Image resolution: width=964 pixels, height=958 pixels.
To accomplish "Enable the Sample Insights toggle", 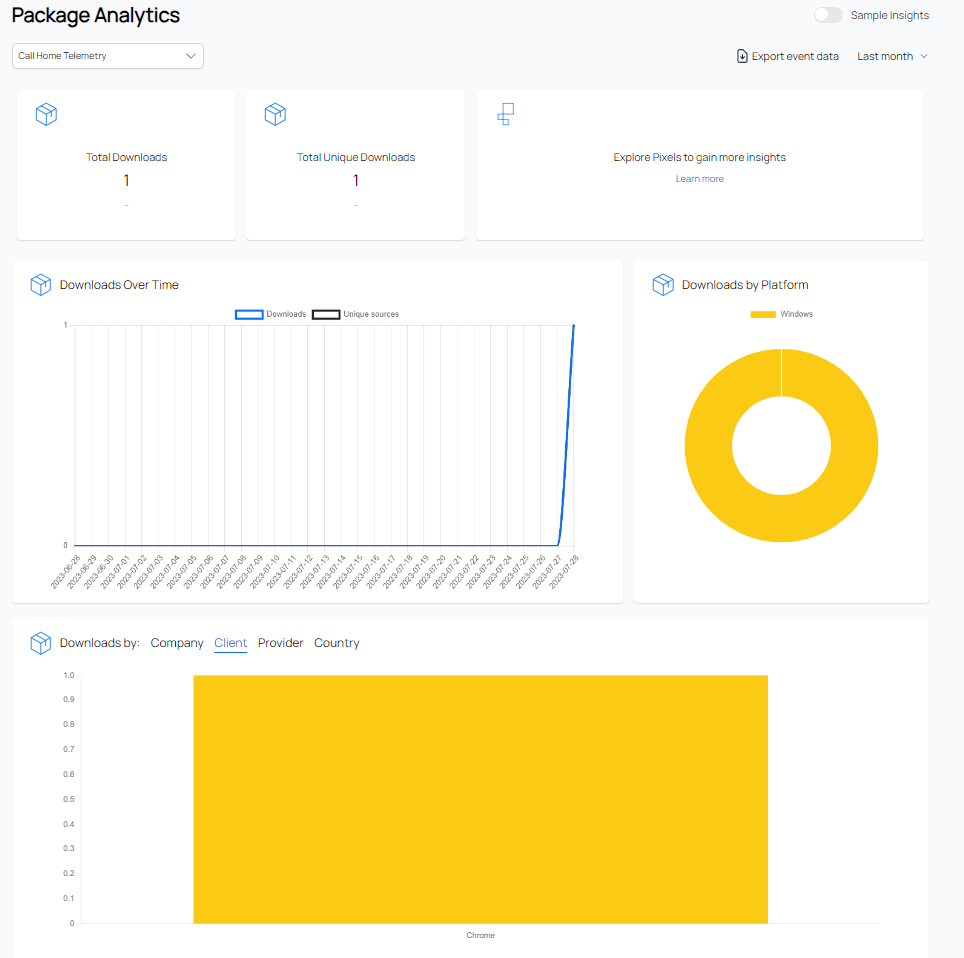I will [828, 15].
